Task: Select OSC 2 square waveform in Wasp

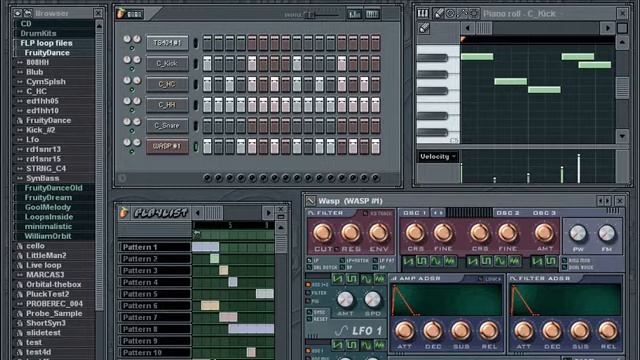Action: (487, 261)
